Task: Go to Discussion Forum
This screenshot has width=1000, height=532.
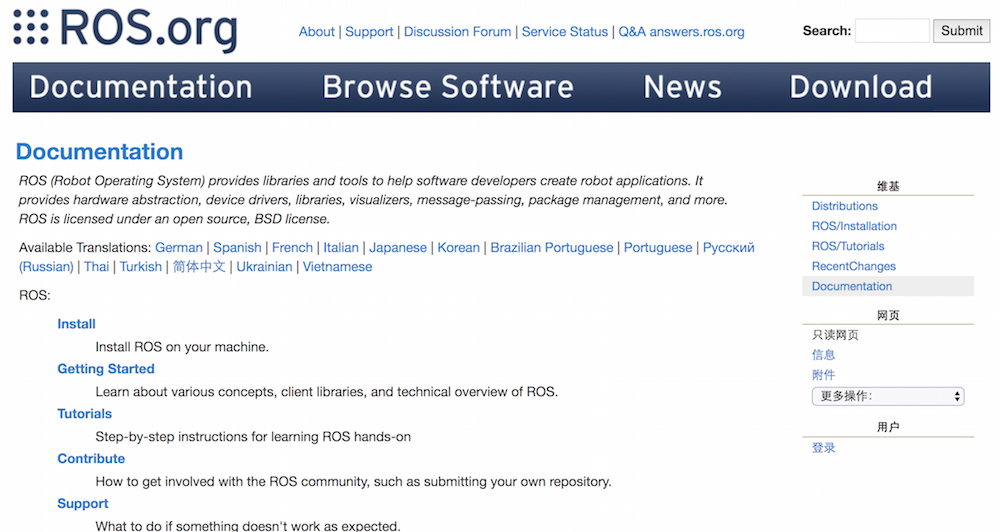Action: [457, 32]
